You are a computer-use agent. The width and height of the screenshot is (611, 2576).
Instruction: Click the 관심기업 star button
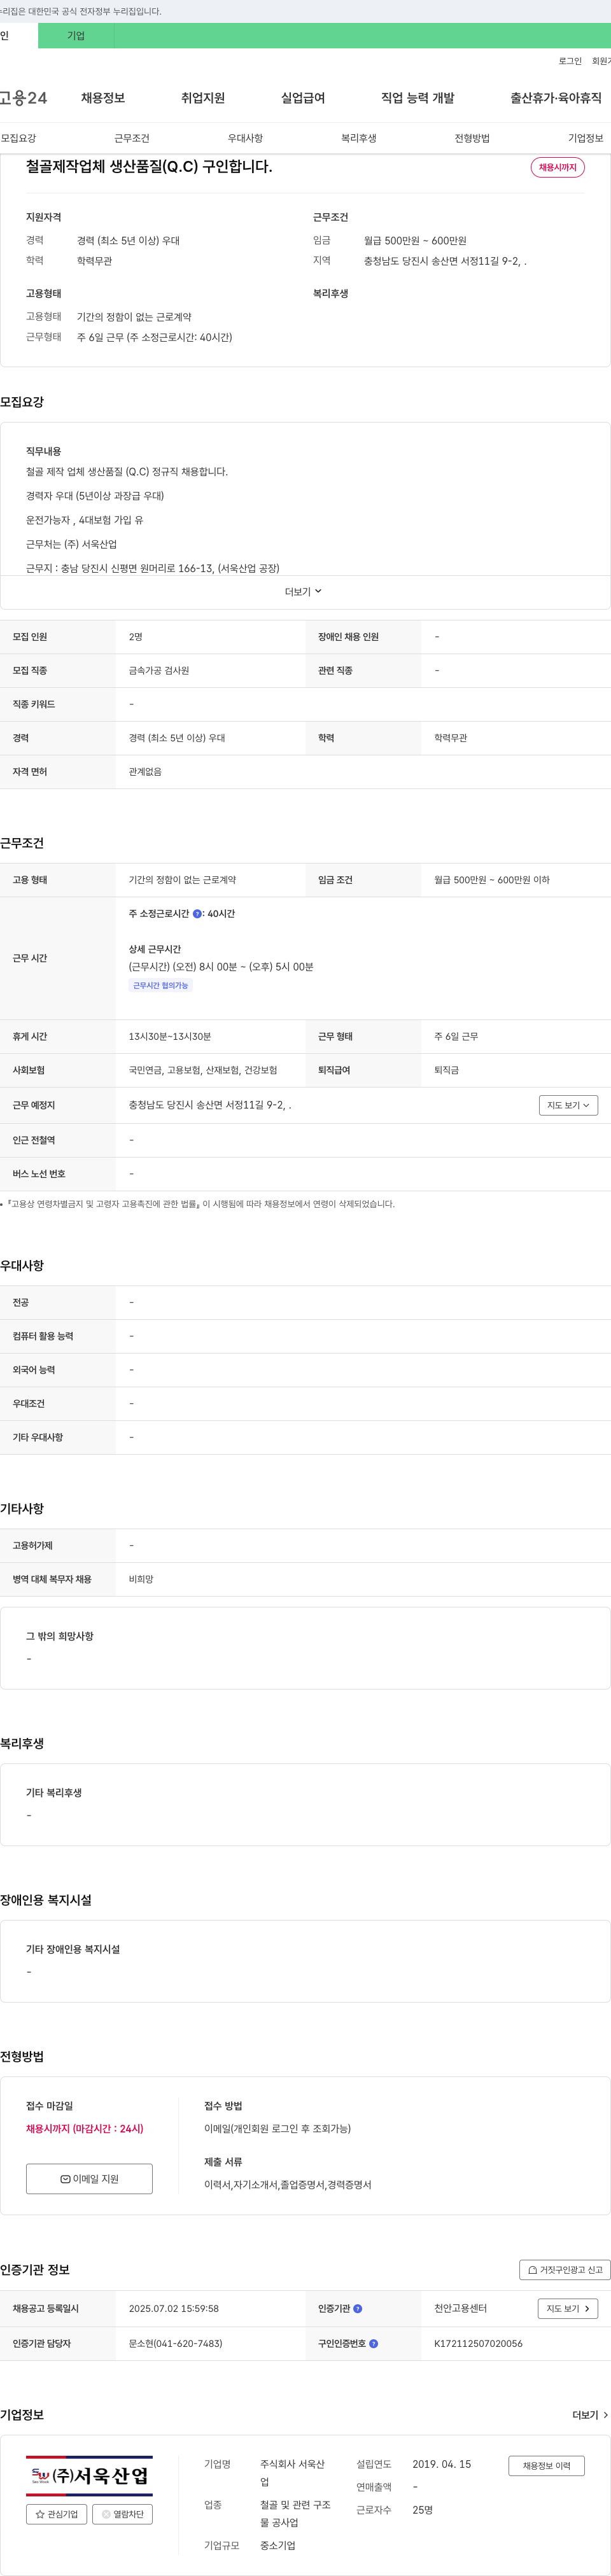pyautogui.click(x=56, y=2514)
